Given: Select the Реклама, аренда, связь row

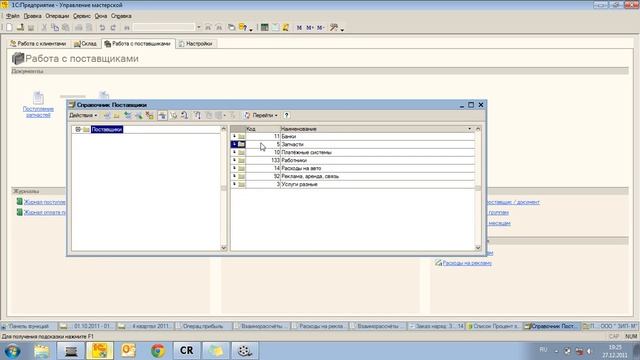Looking at the screenshot, I should pos(353,176).
